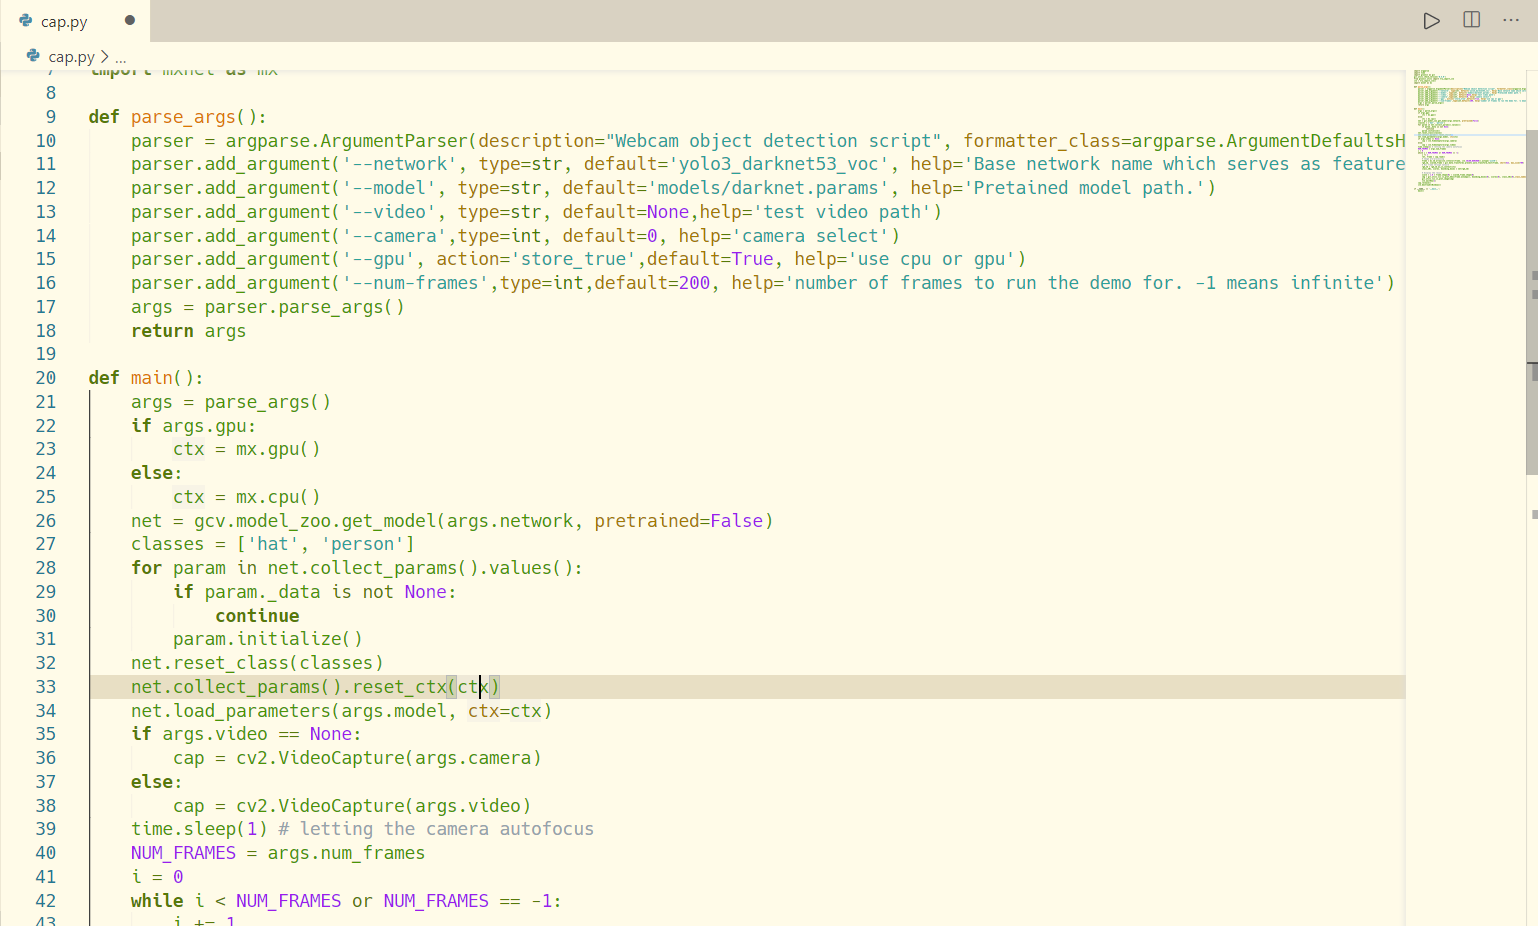Viewport: 1538px width, 926px height.
Task: Click 'Pretained model path.' help string
Action: 1085,188
